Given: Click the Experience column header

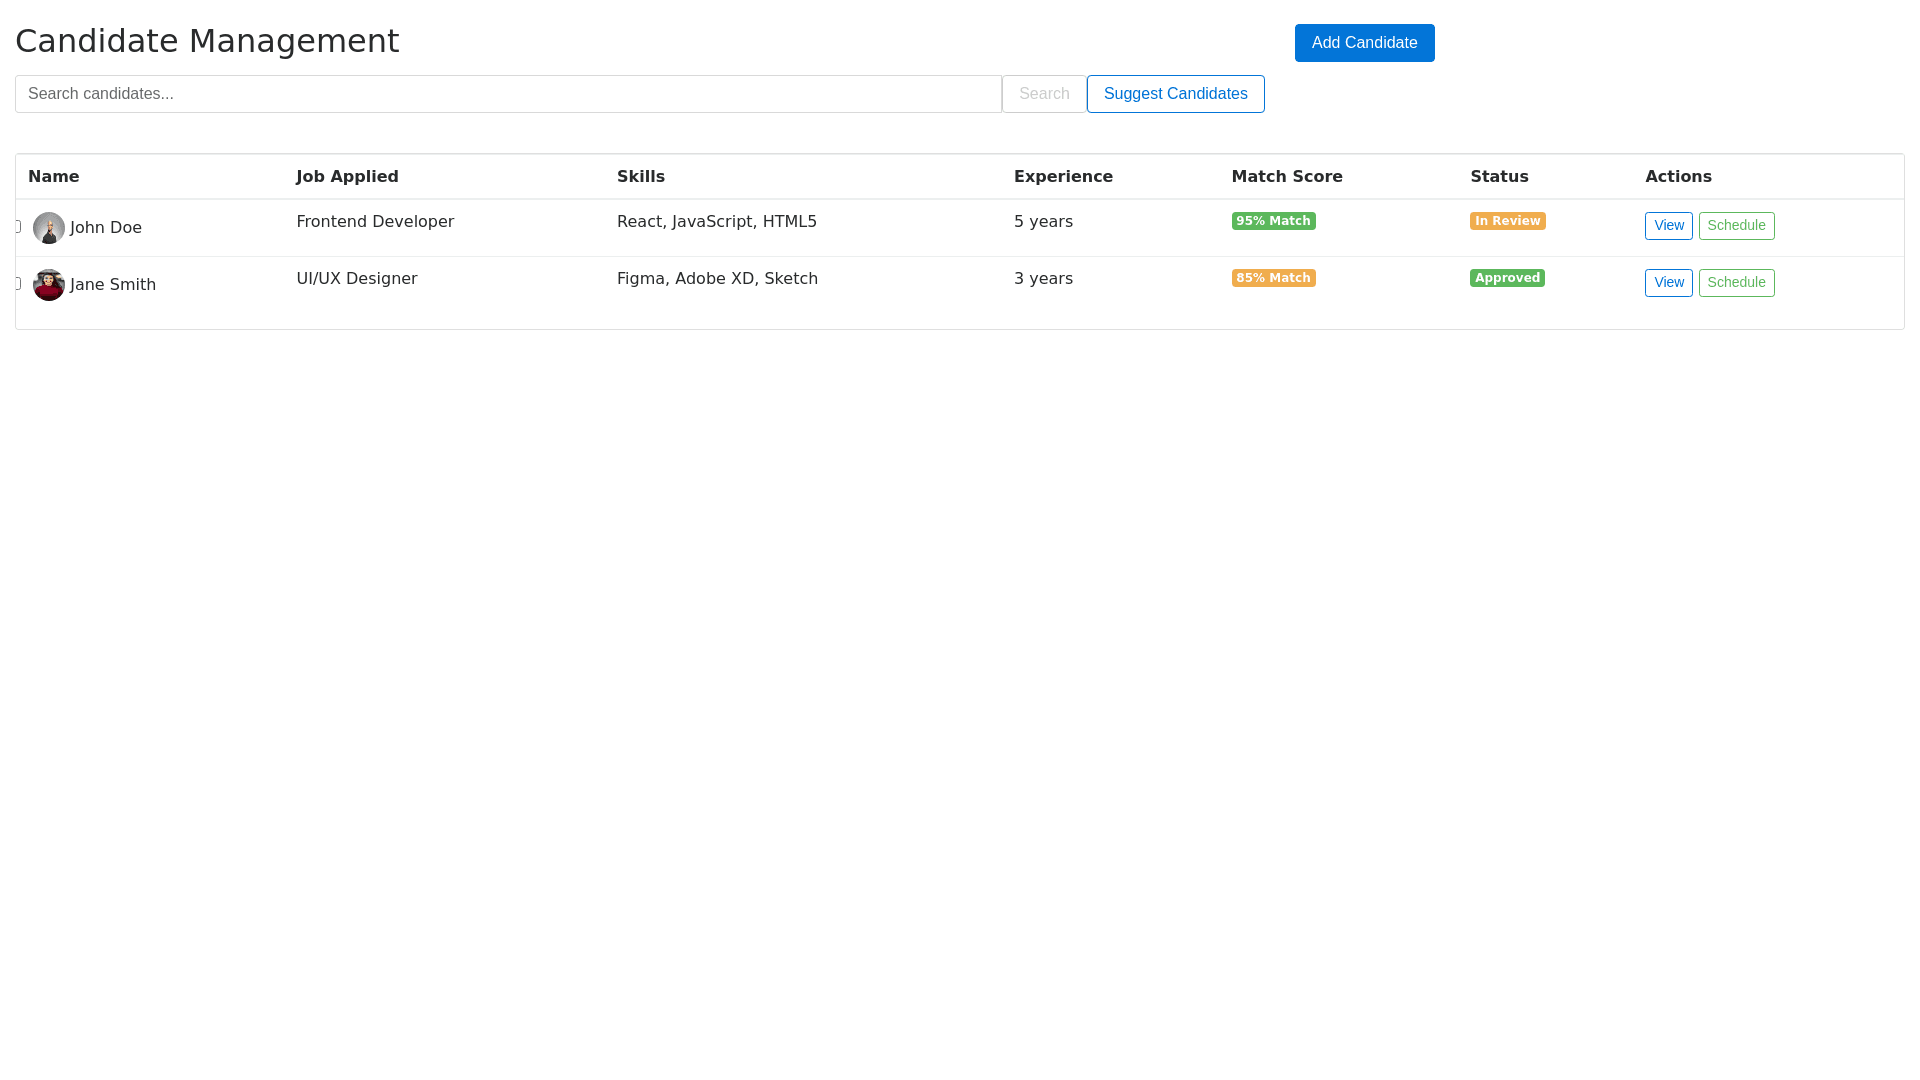Looking at the screenshot, I should pos(1063,177).
